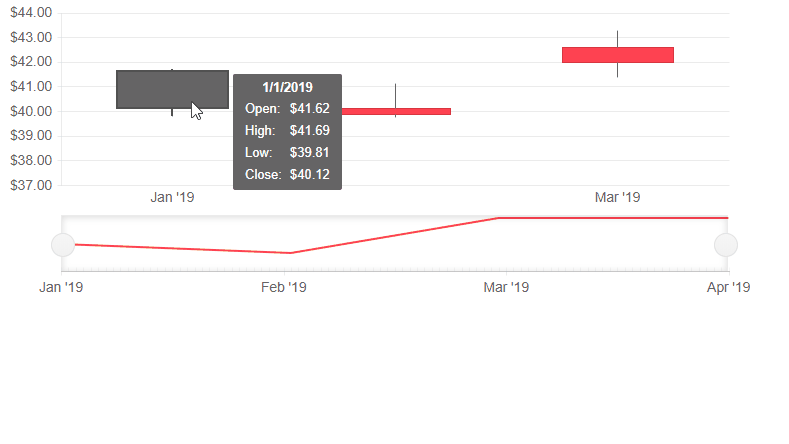Click the Jan '19 main chart label
This screenshot has height=444, width=789.
[172, 197]
